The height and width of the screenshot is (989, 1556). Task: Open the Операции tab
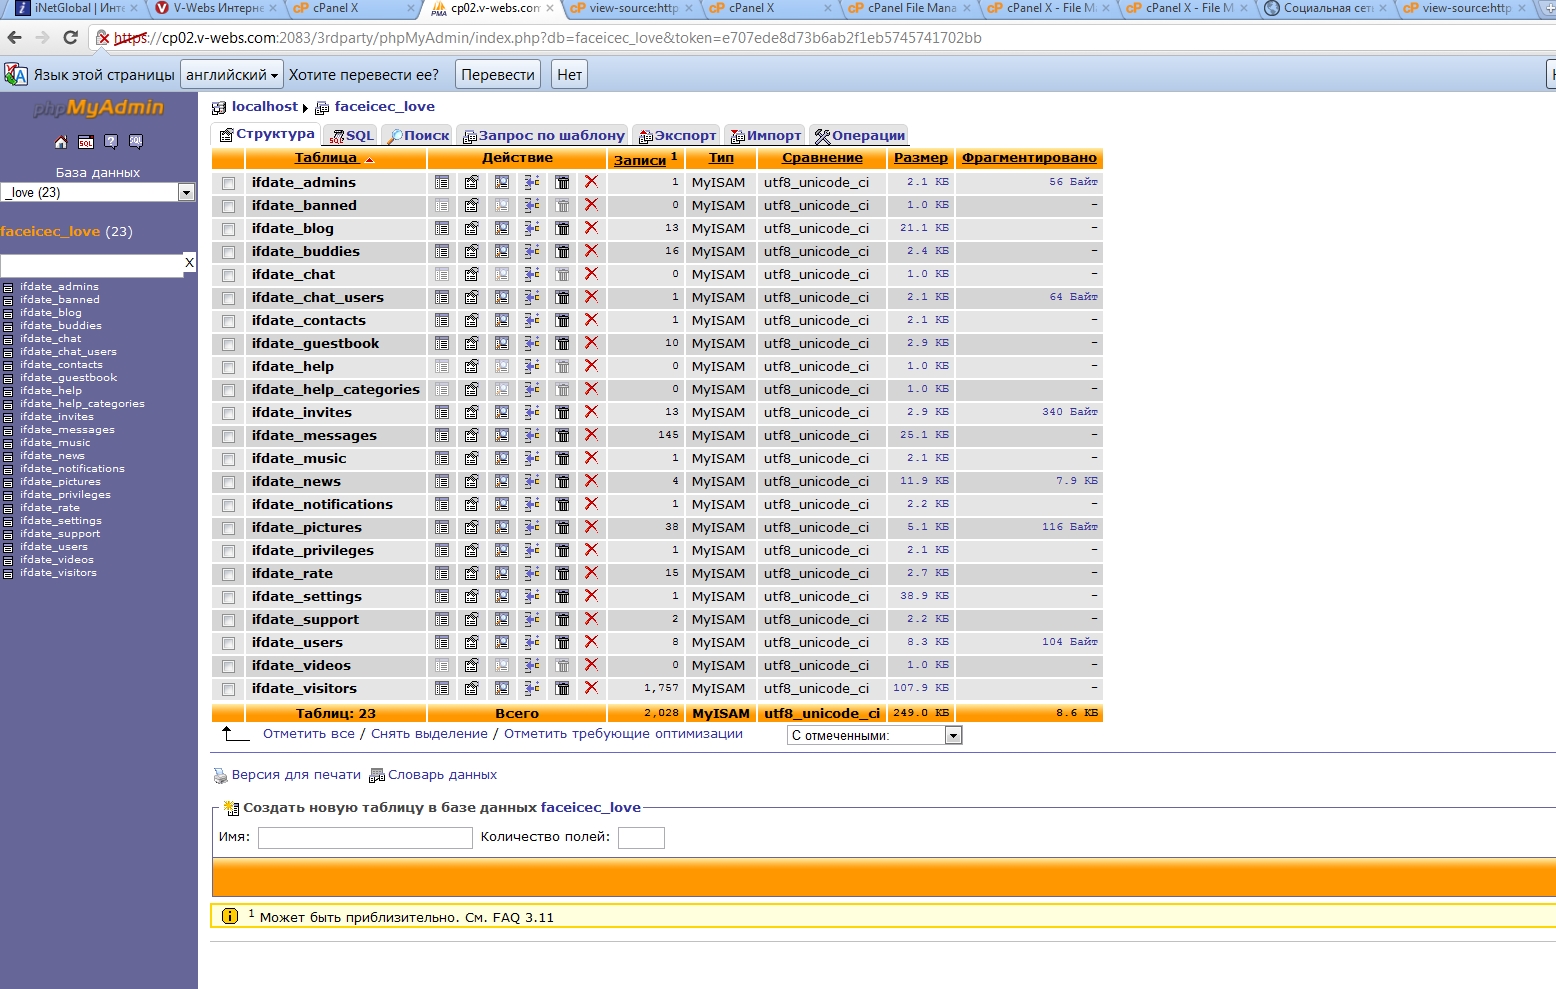pos(860,136)
